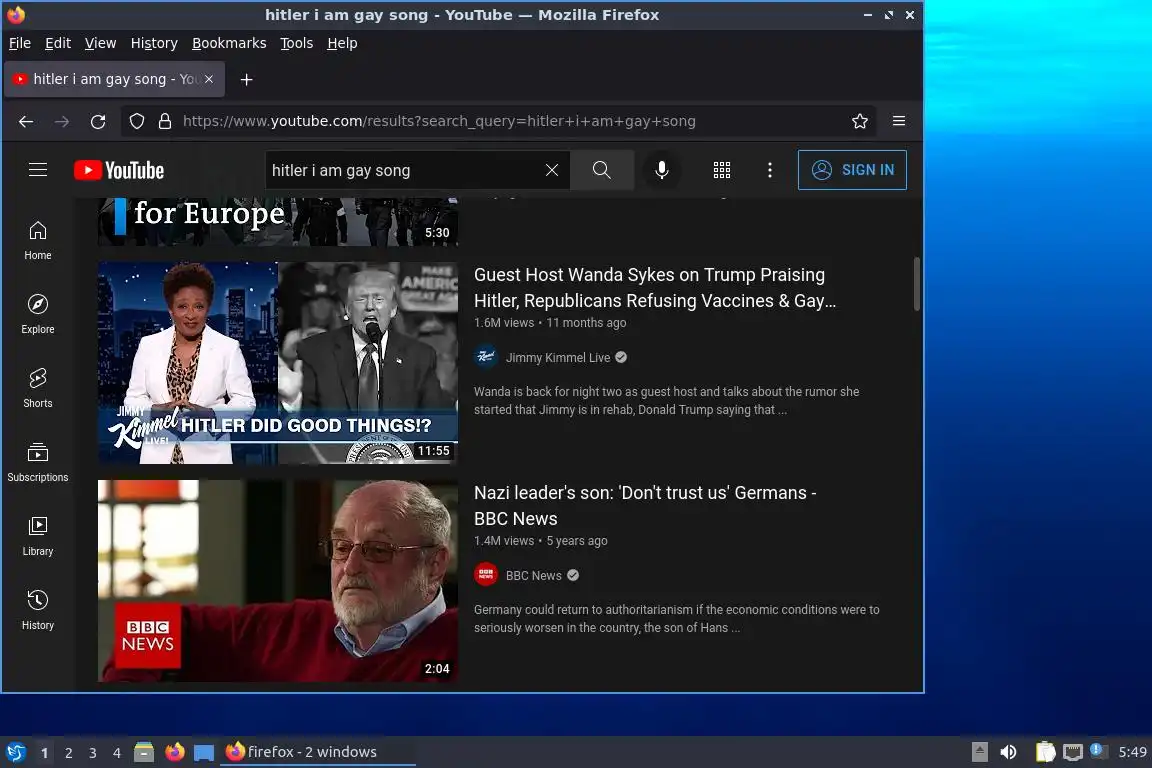1152x768 pixels.
Task: Click the '1.6M views' metadata text
Action: (504, 323)
